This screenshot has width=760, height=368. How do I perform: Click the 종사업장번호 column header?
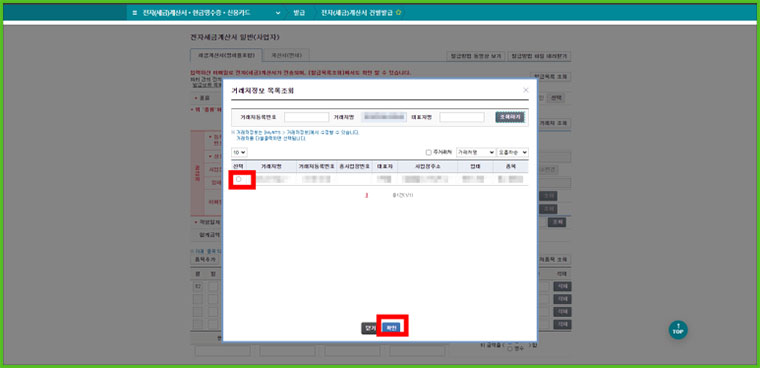tap(354, 166)
